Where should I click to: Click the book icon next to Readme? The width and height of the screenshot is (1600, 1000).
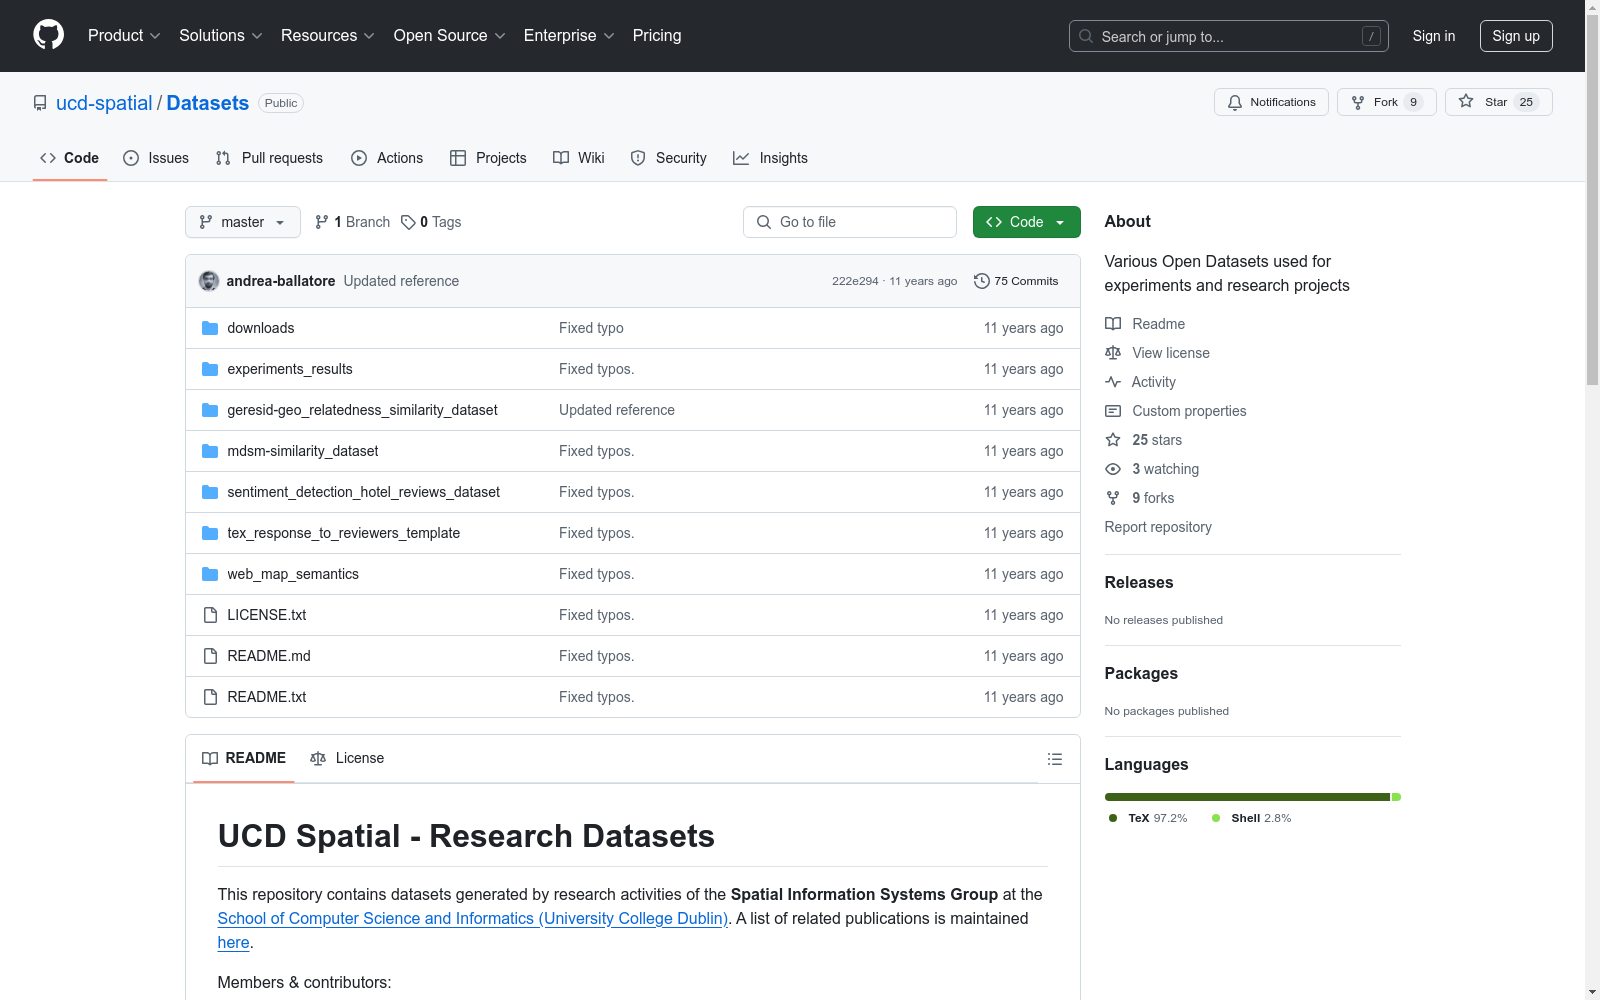[1113, 324]
